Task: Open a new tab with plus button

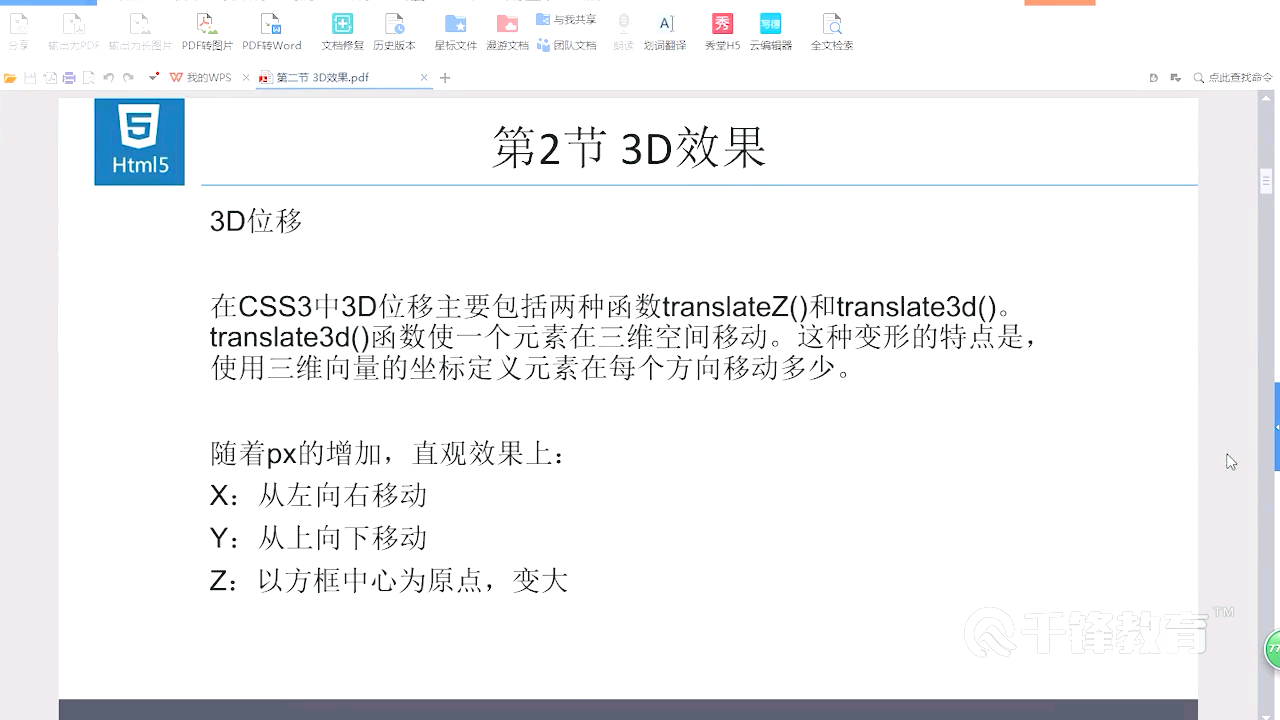Action: pos(443,76)
